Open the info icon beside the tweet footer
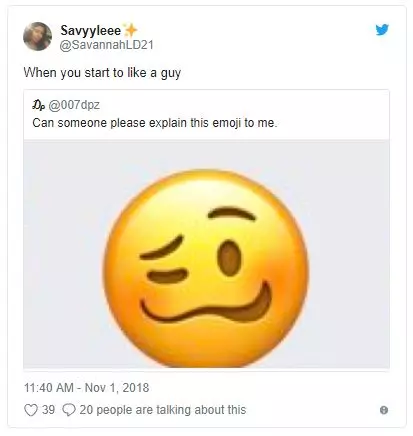413x436 pixels. click(384, 410)
